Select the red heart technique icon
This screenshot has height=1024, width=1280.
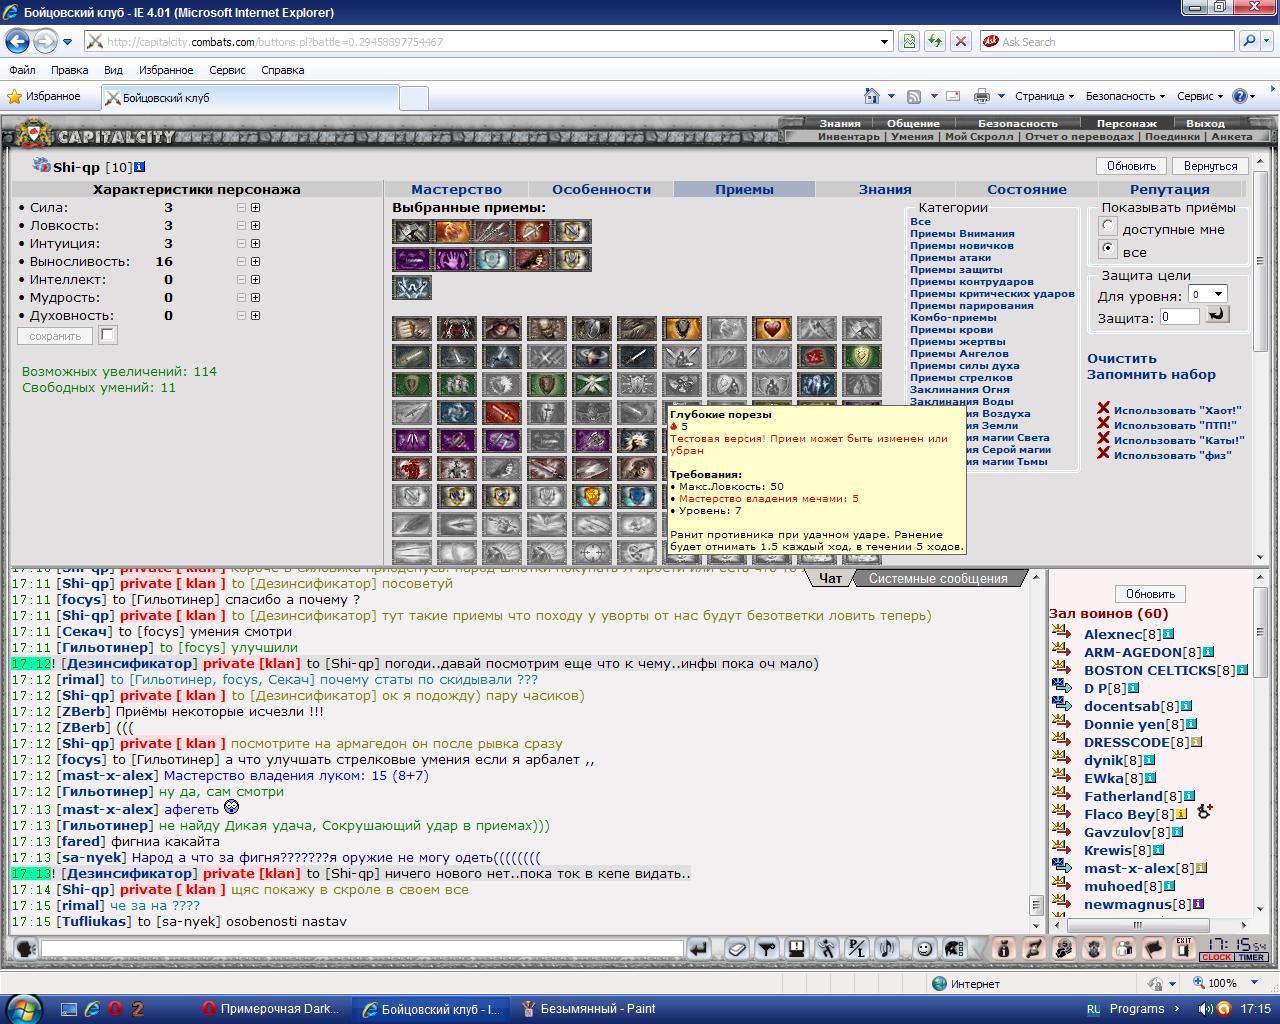(771, 328)
